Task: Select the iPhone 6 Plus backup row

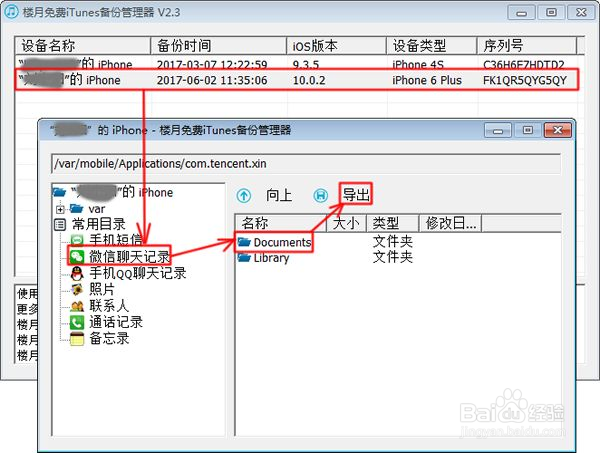Action: point(297,80)
